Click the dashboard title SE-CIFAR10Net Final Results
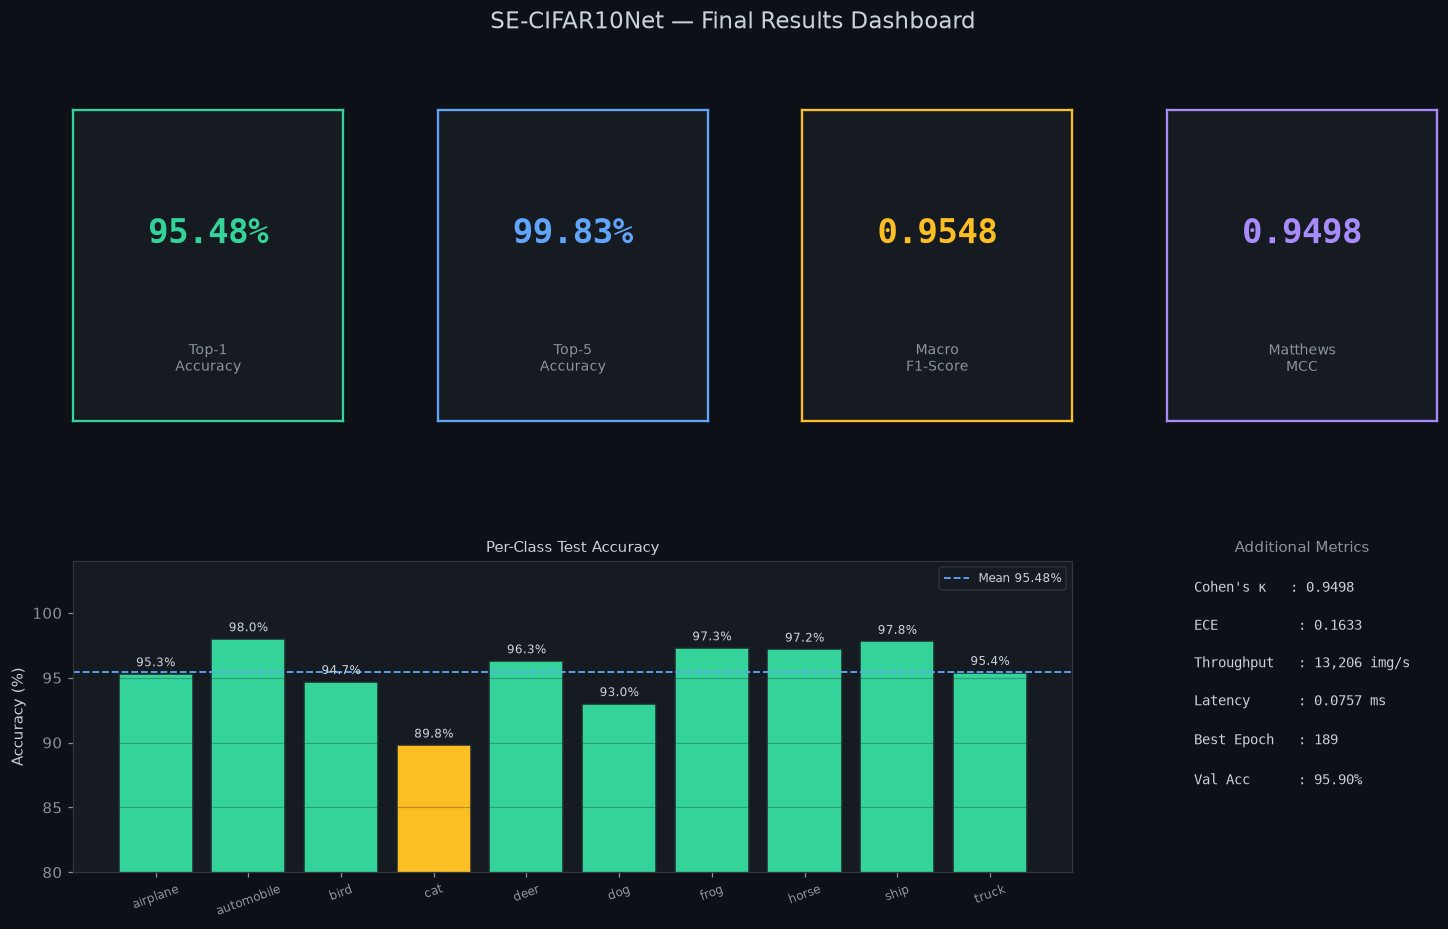The image size is (1448, 929). tap(732, 21)
